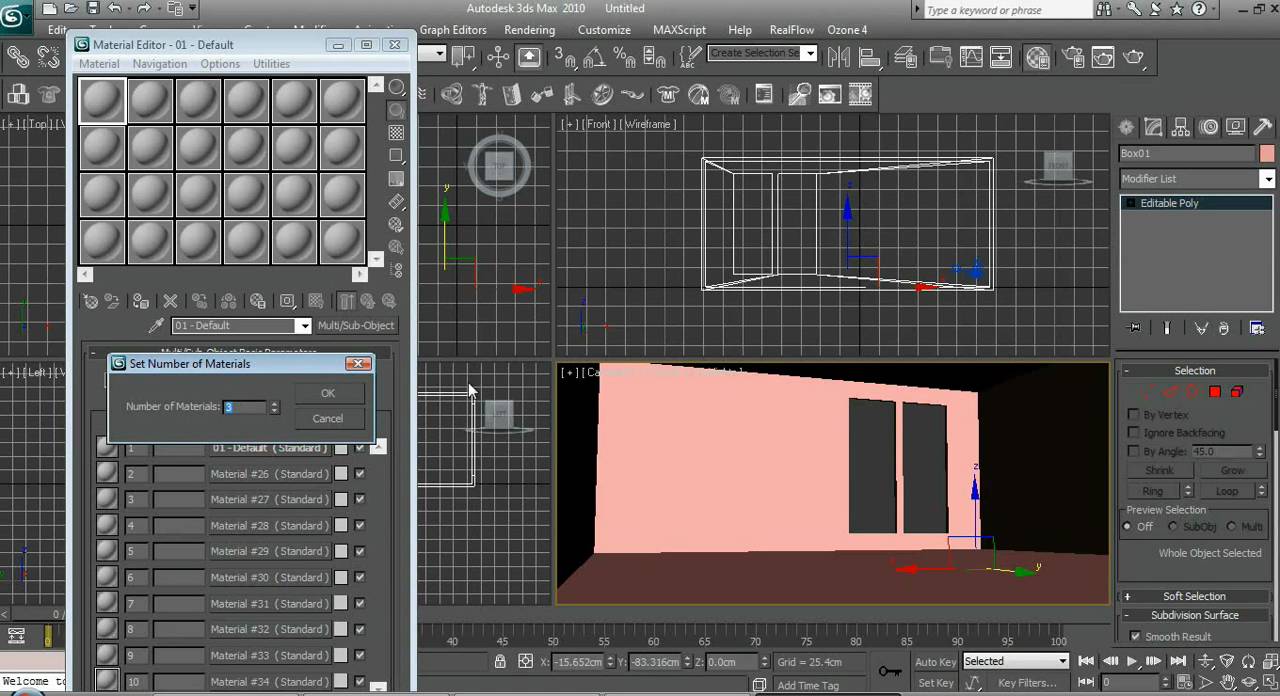Click the Auto Key button
1280x696 pixels.
(x=936, y=661)
